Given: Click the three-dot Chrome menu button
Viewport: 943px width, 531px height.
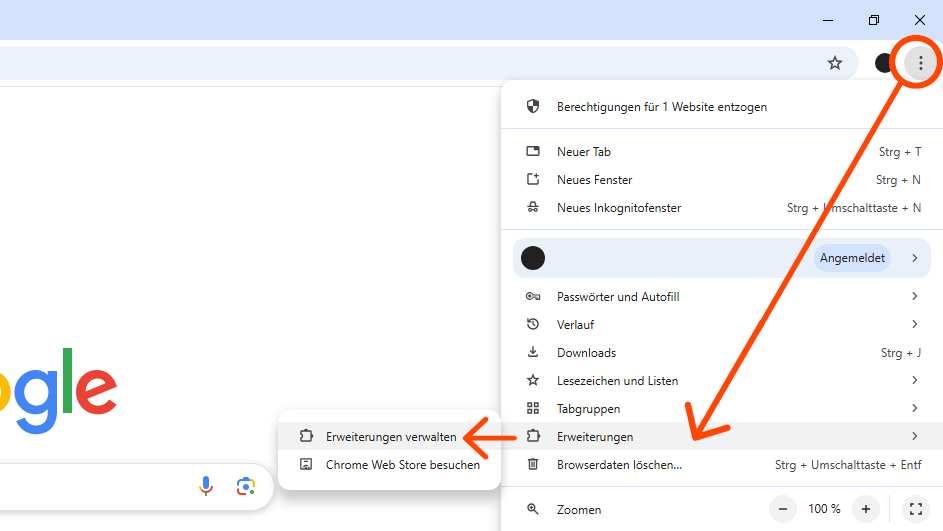Looking at the screenshot, I should (920, 63).
